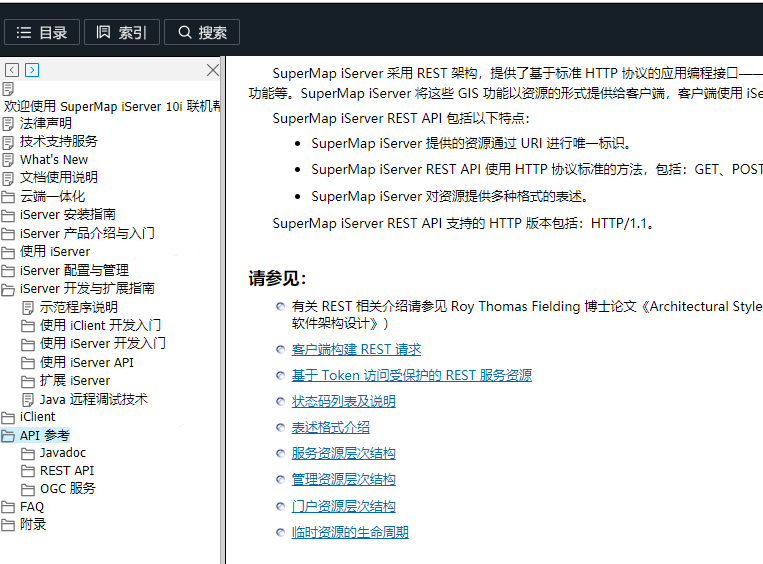The image size is (763, 564).
Task: Select the 法律声明 tree entry
Action: (46, 124)
